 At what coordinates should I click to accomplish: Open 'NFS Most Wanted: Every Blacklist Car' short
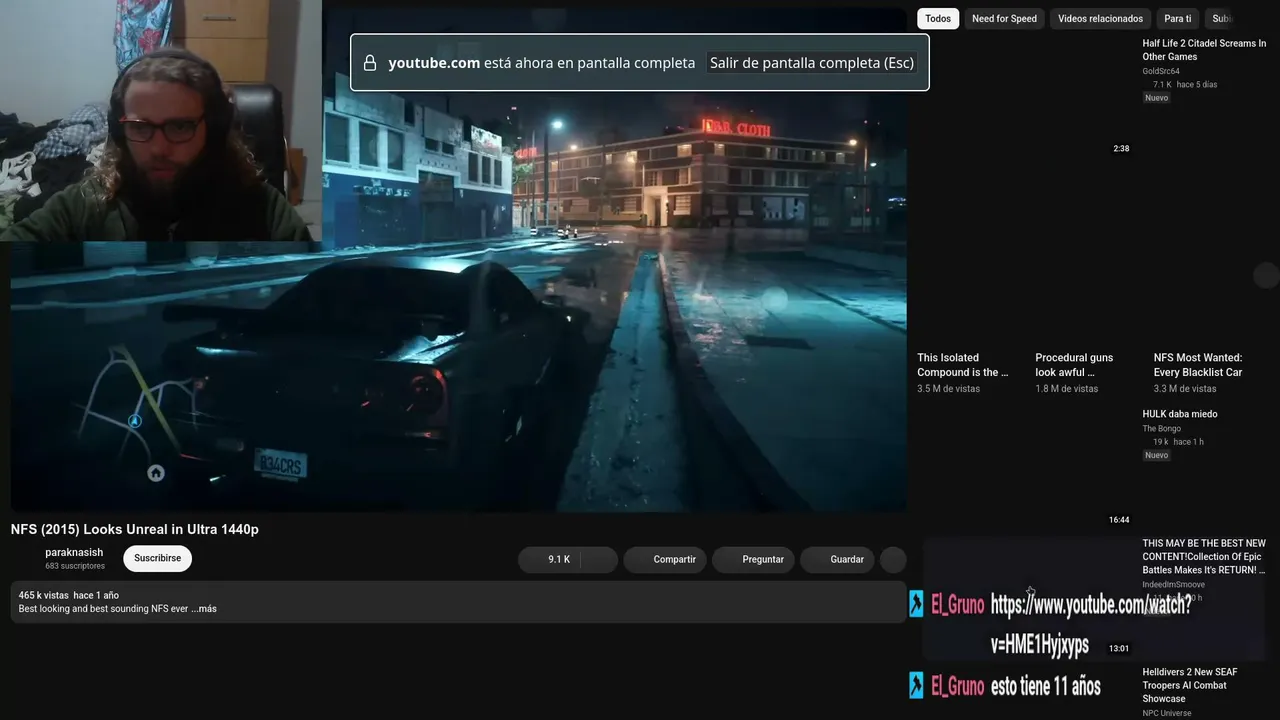[x=1198, y=365]
